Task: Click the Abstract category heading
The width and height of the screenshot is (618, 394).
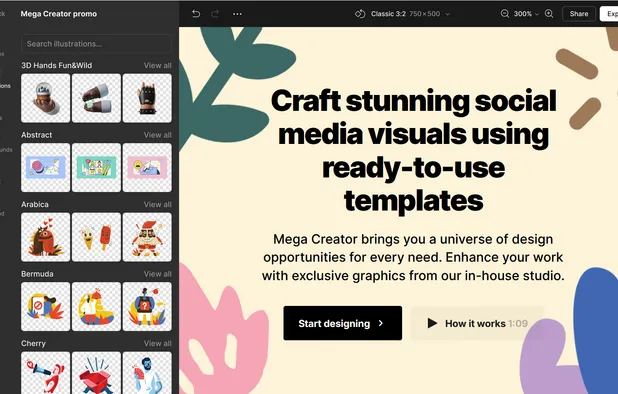Action: [37, 135]
